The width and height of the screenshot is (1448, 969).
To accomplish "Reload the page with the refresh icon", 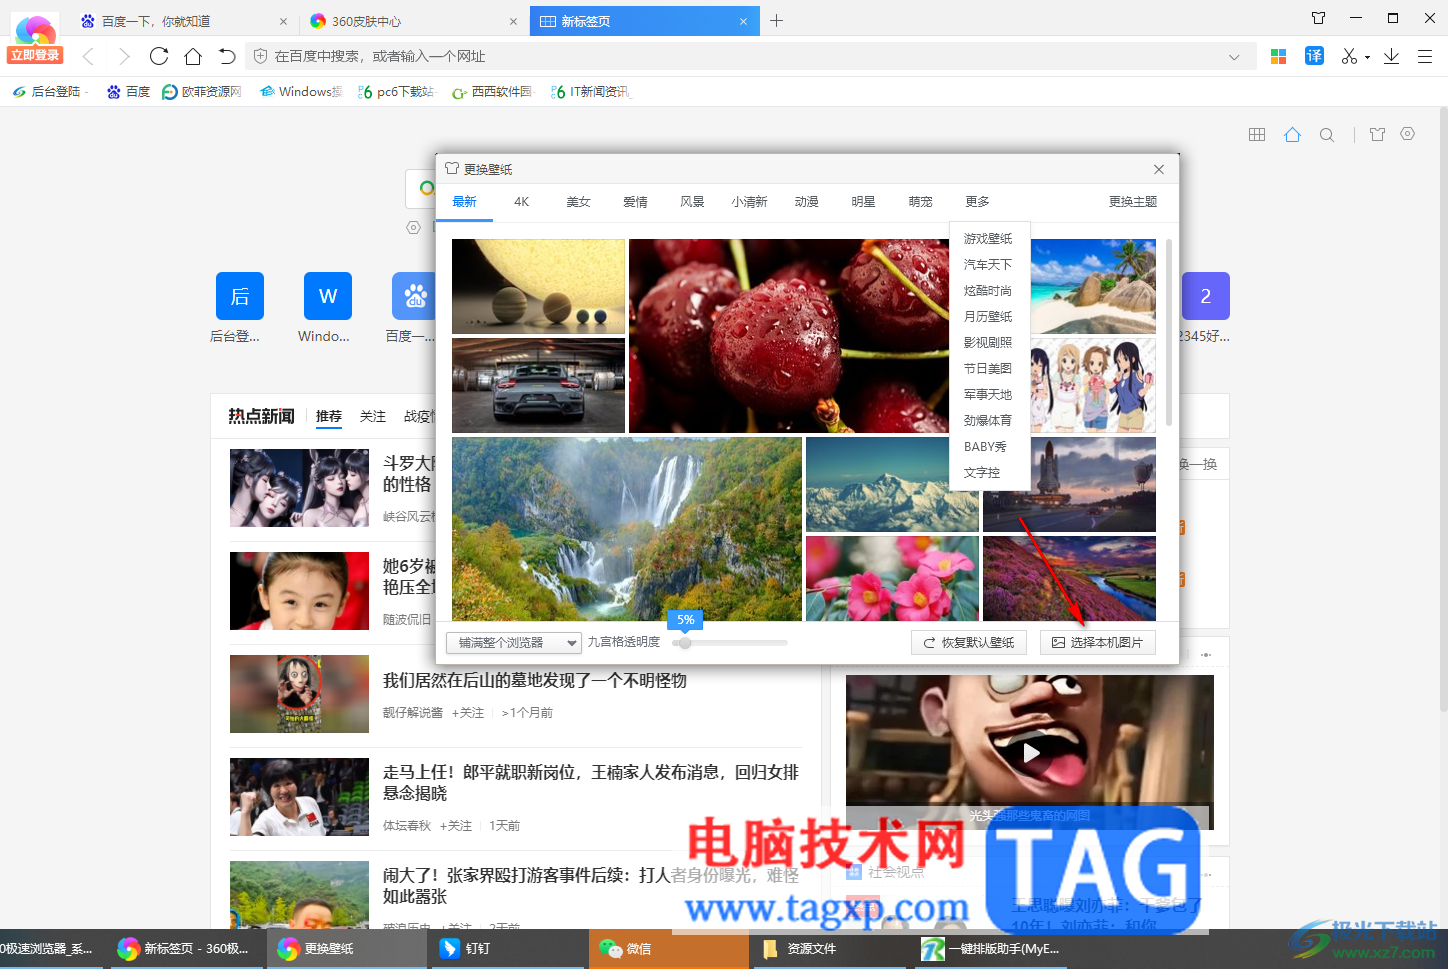I will [x=159, y=56].
